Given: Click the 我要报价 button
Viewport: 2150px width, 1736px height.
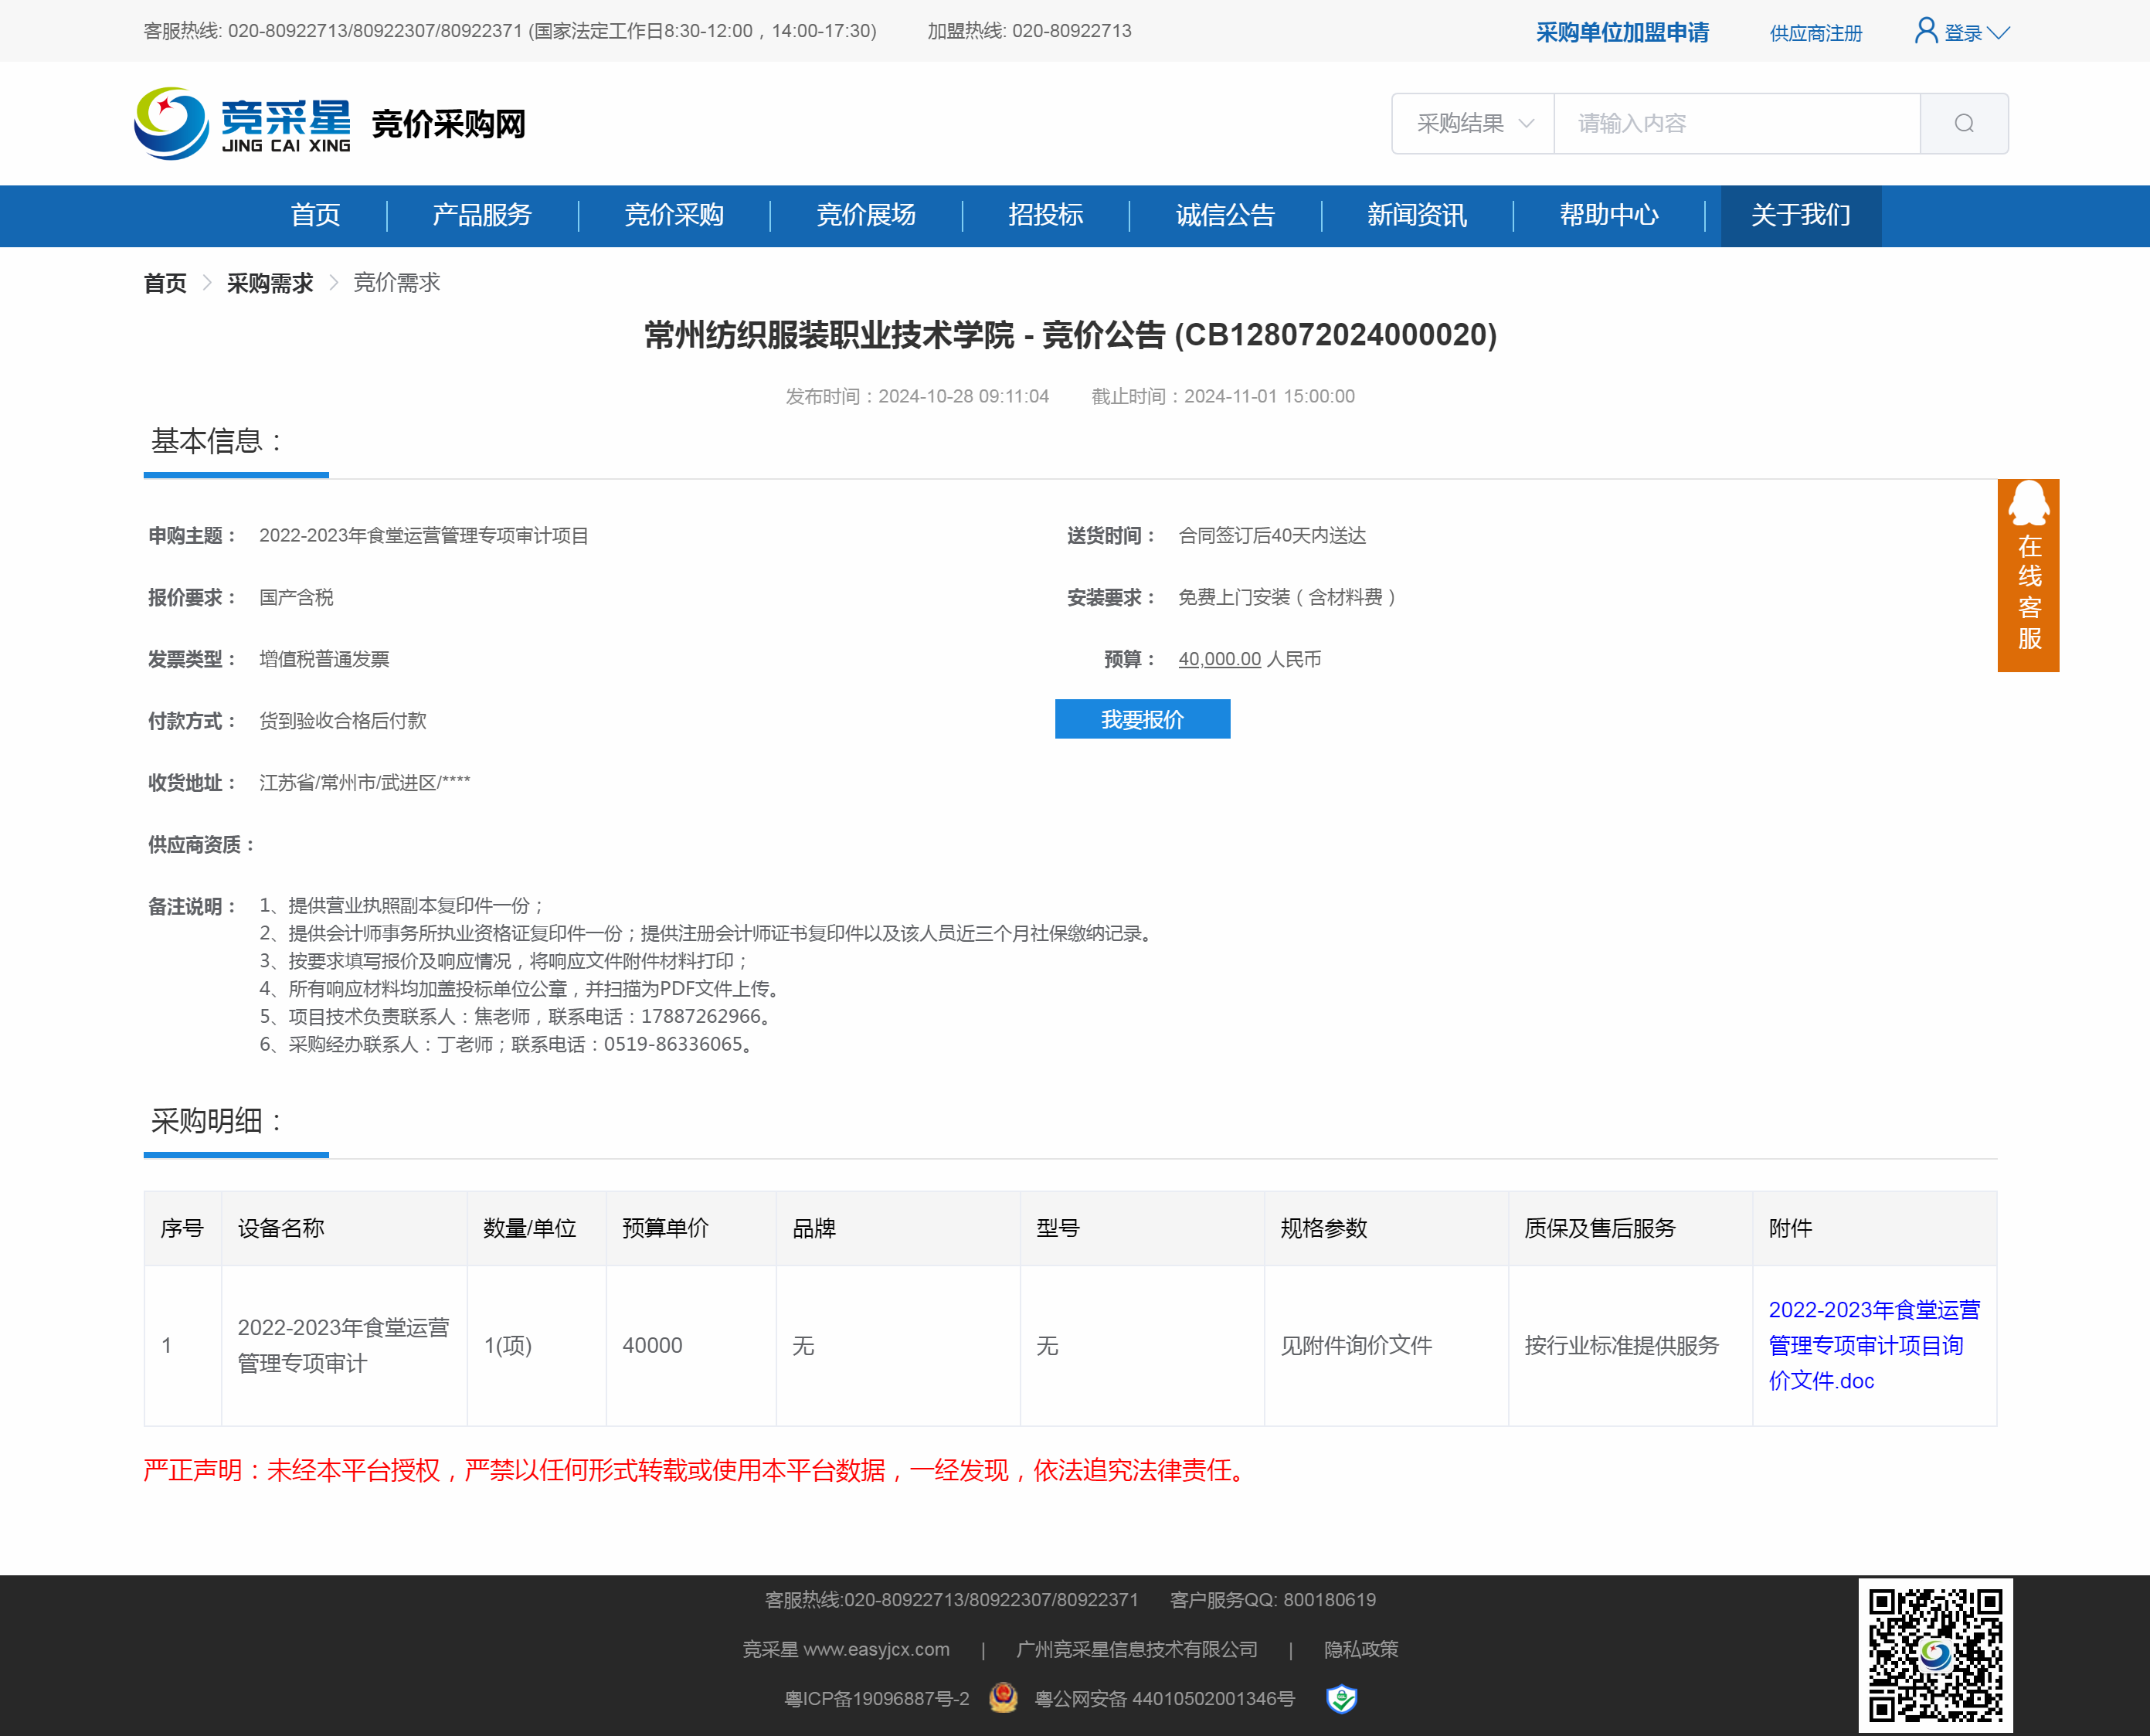Looking at the screenshot, I should pyautogui.click(x=1142, y=719).
